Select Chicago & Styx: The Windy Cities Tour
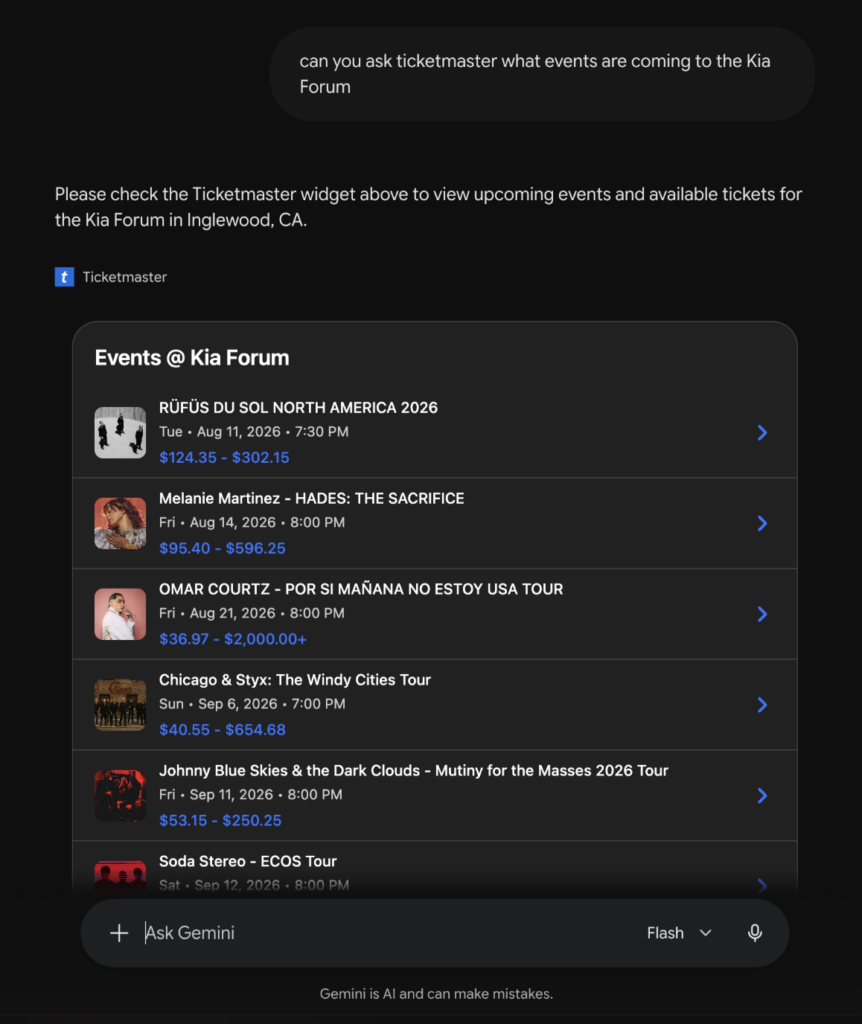 click(x=295, y=680)
